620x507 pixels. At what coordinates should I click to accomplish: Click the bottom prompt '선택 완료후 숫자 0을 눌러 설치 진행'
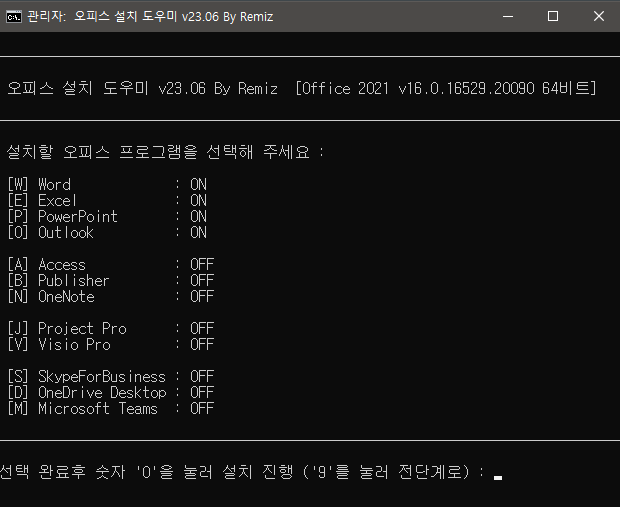coord(146,472)
